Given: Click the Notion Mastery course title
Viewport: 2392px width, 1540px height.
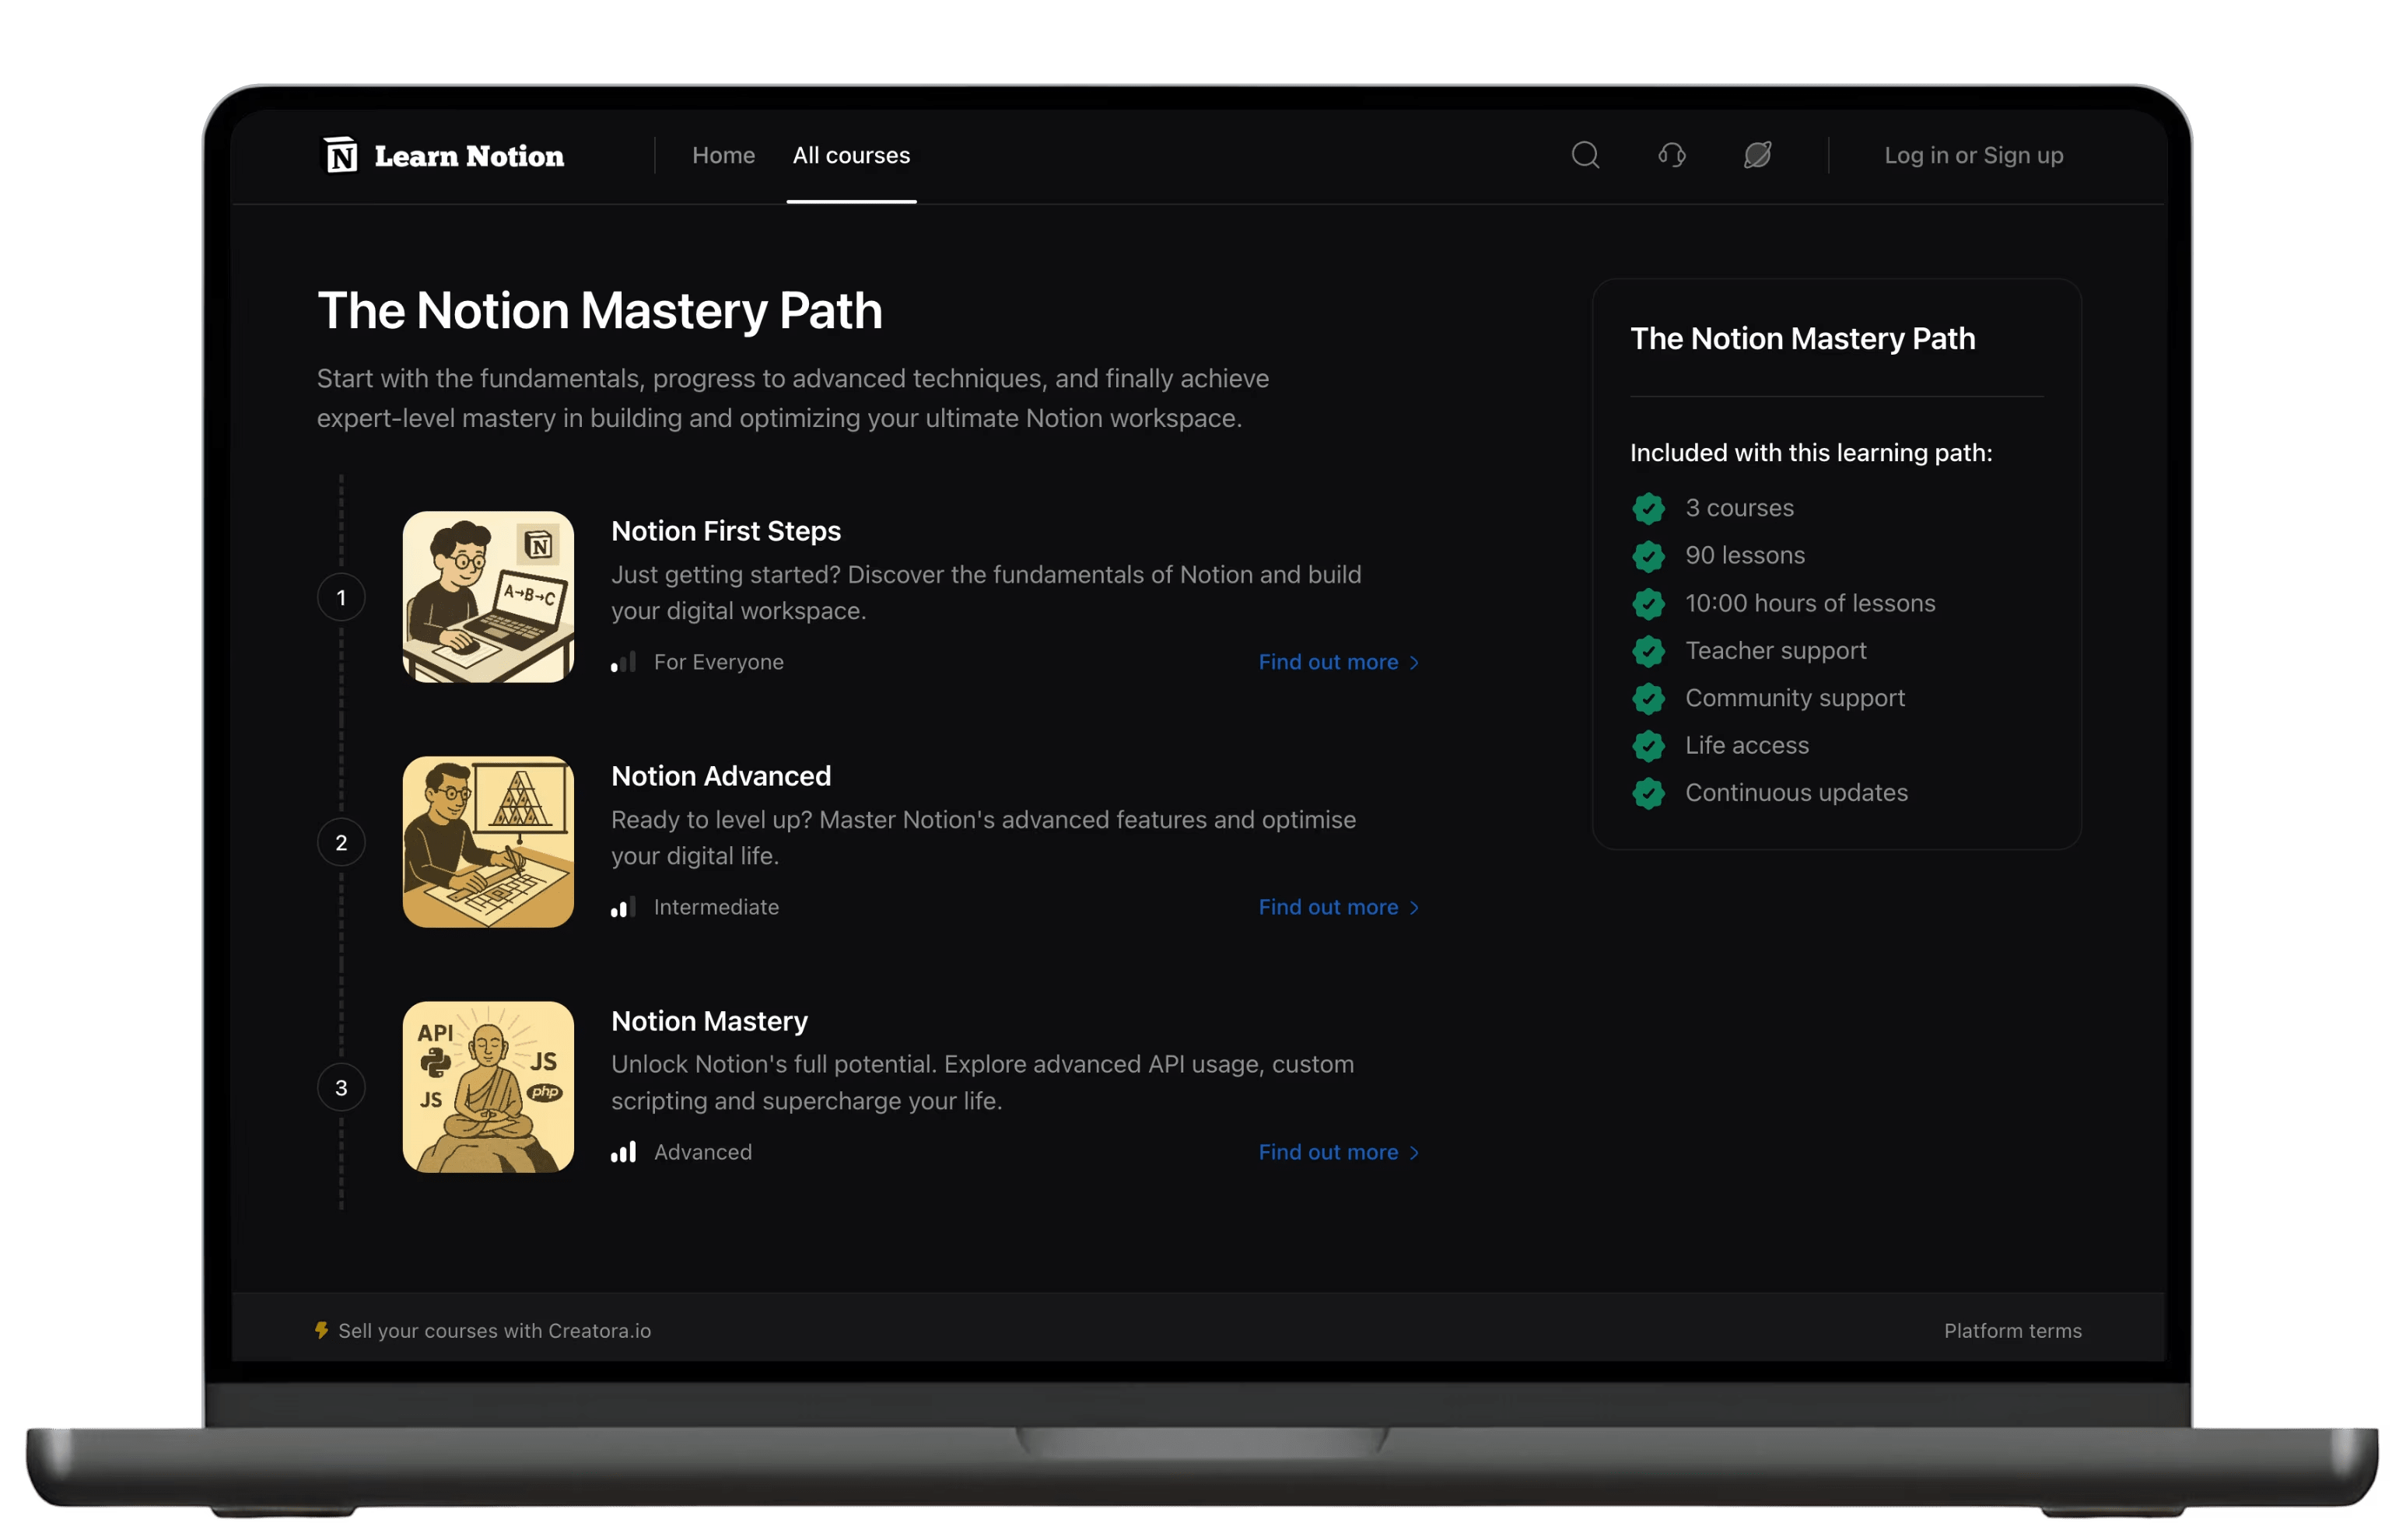Looking at the screenshot, I should (x=710, y=1021).
